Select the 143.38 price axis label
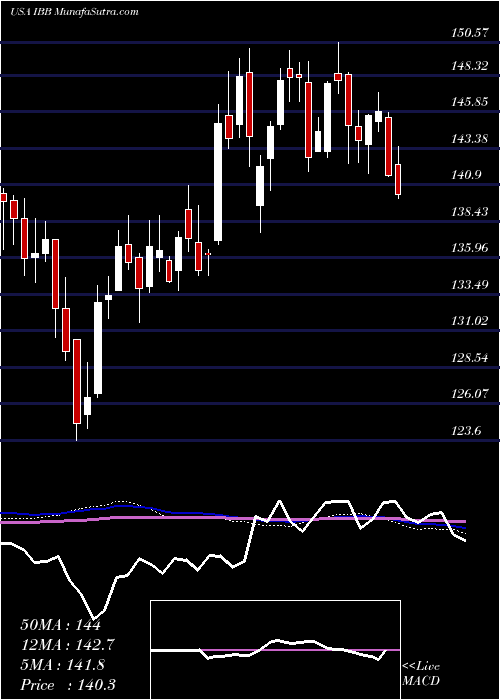Image resolution: width=500 pixels, height=700 pixels. [x=471, y=139]
